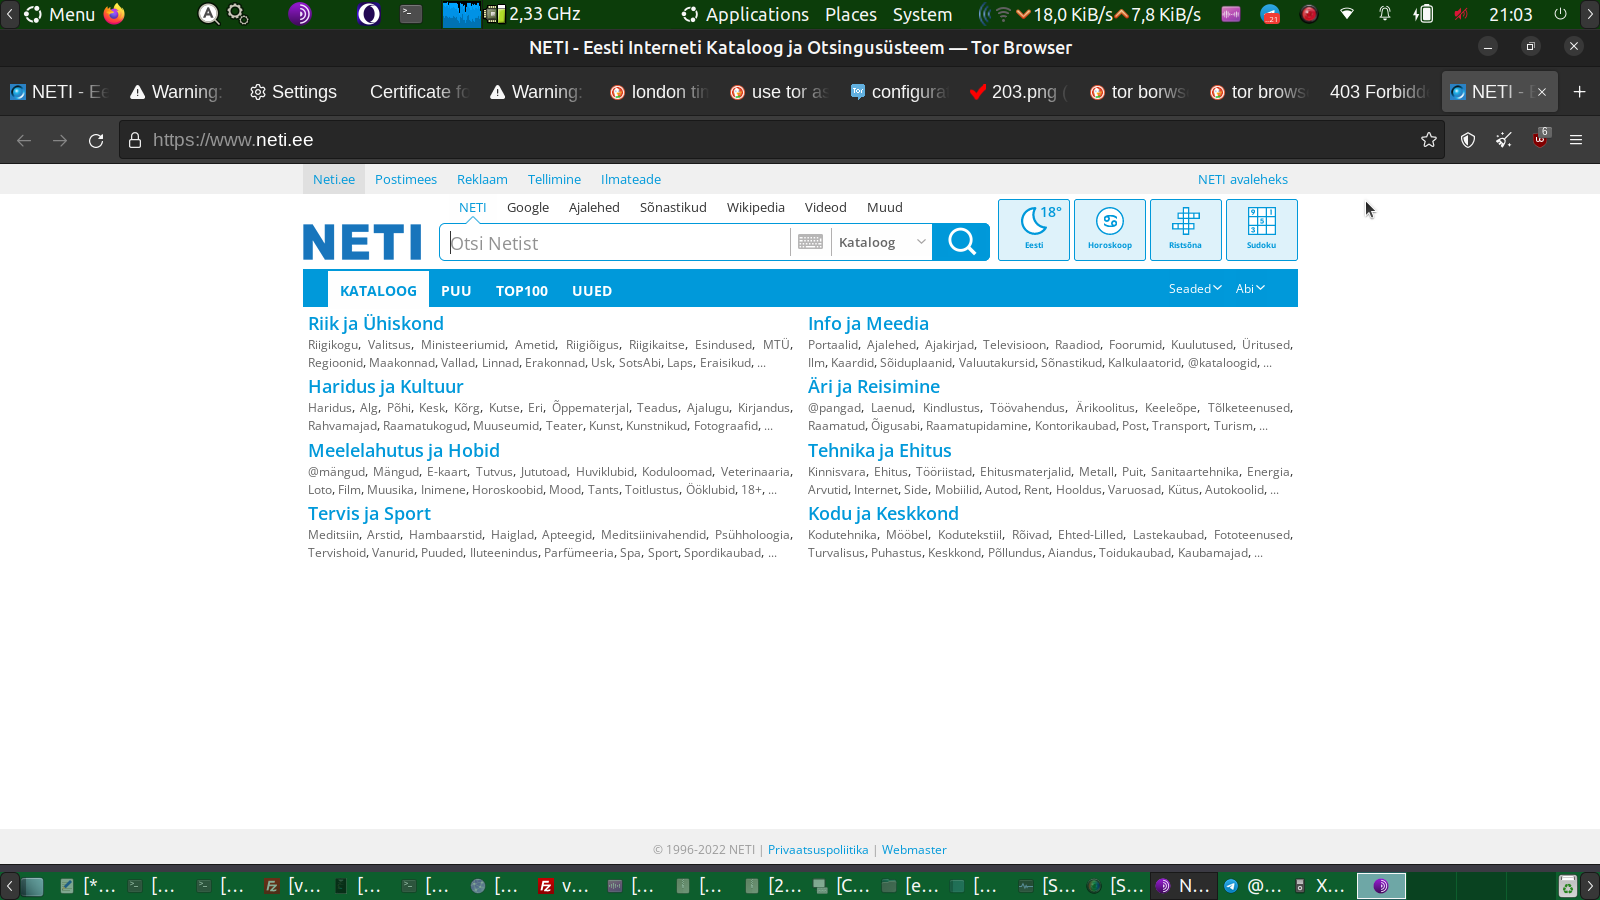Open the browser hamburger menu

(x=1576, y=140)
